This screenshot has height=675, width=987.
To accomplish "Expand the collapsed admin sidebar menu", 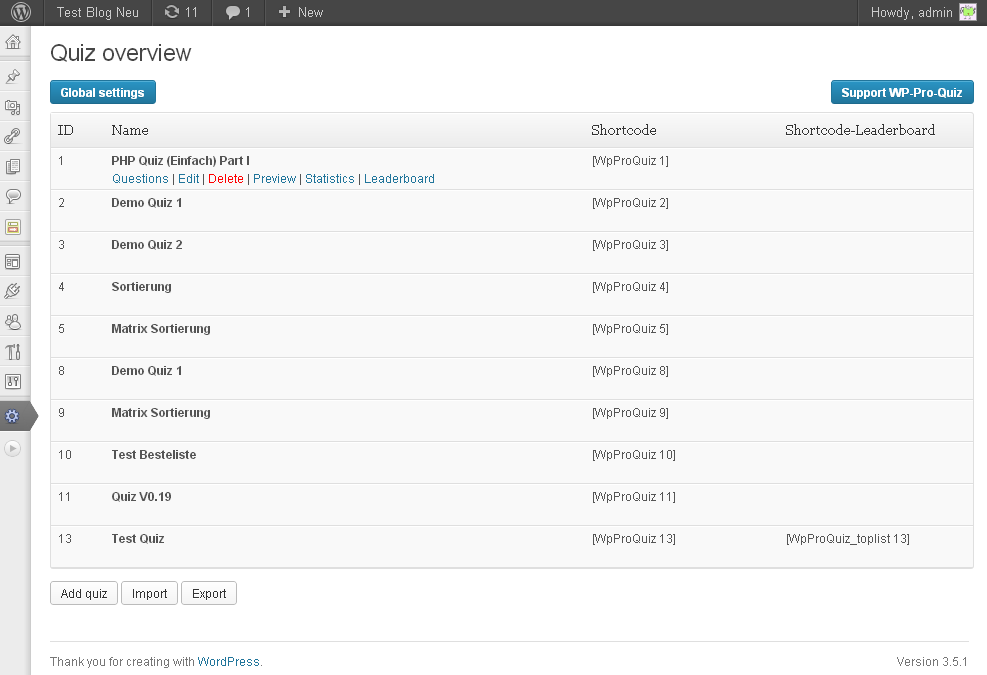I will 13,449.
